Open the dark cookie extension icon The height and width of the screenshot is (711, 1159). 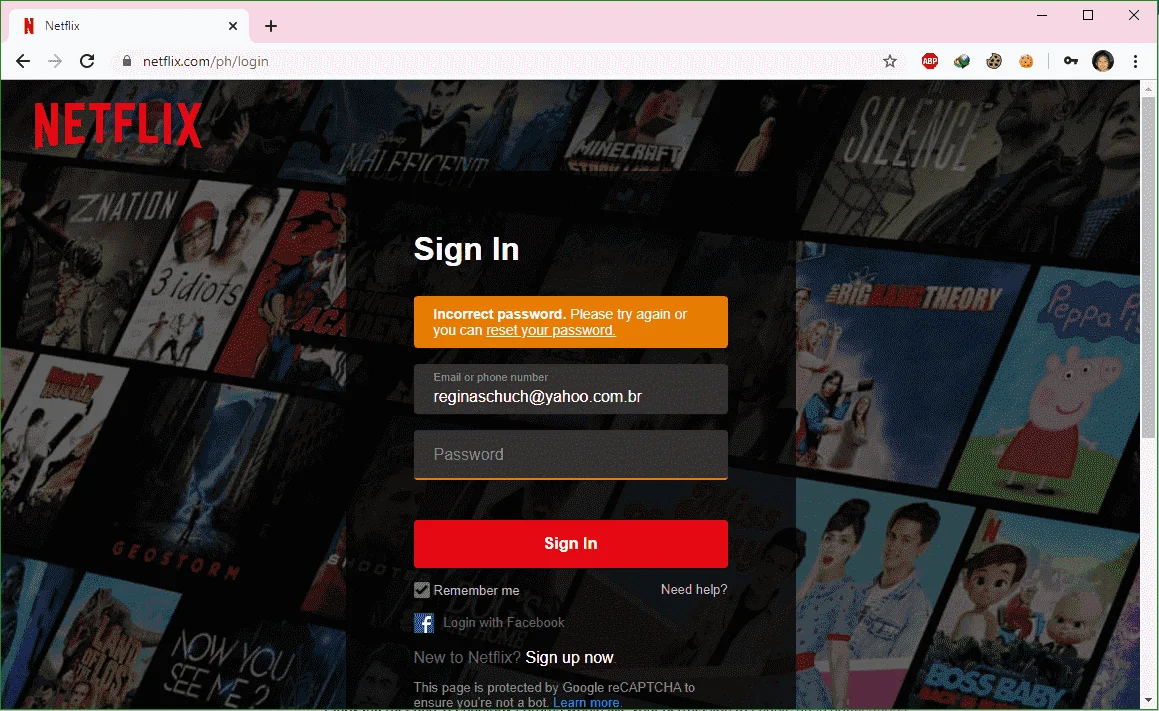click(x=994, y=61)
